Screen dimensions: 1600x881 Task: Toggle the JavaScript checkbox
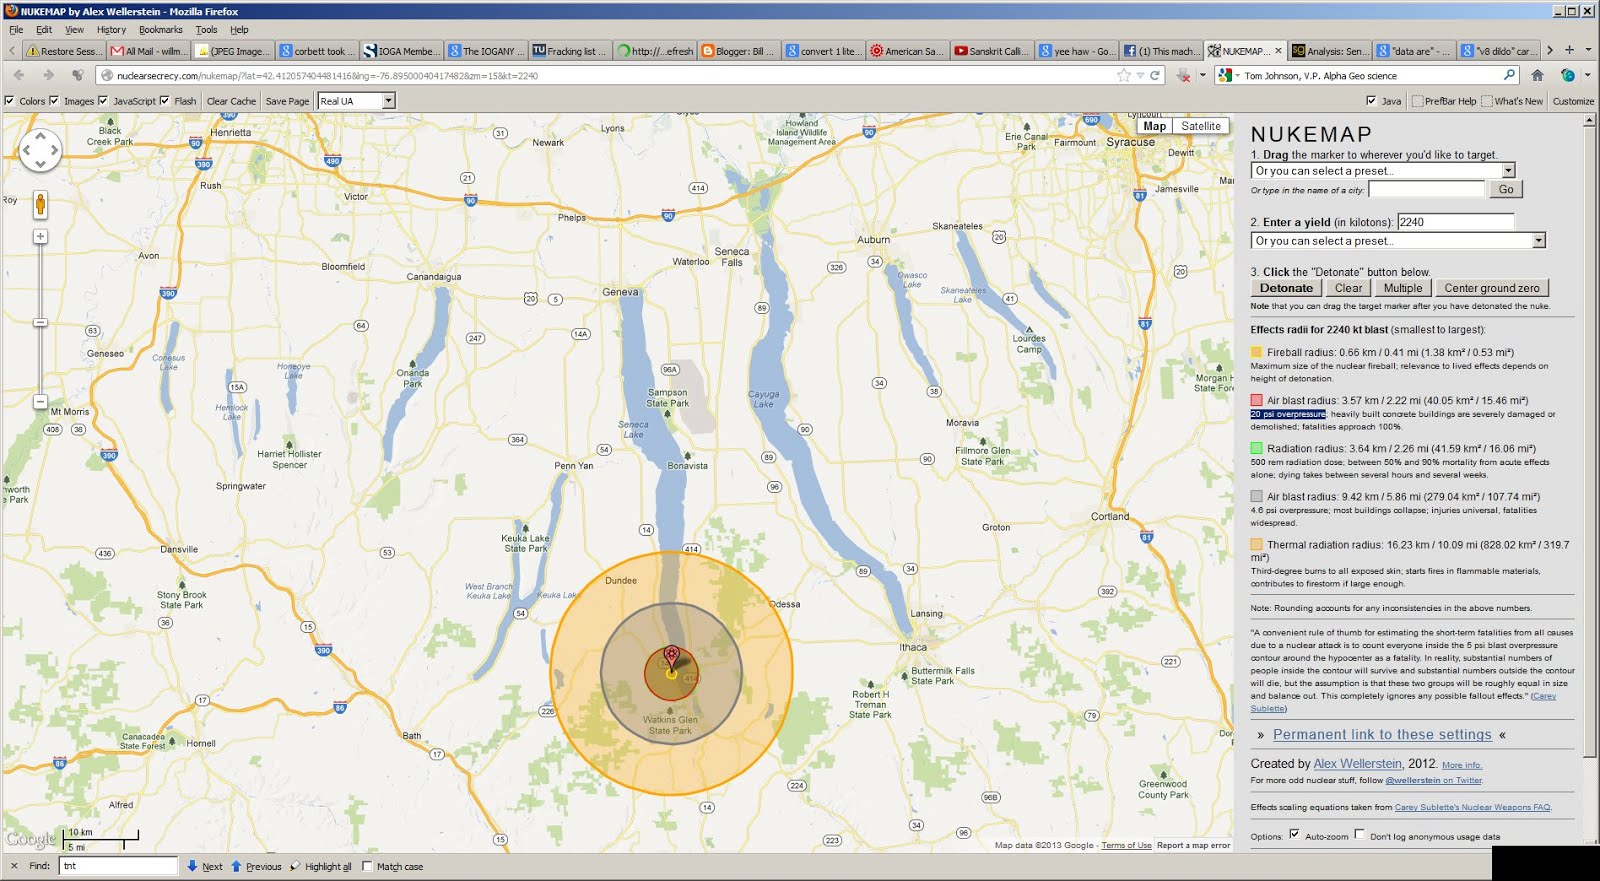click(x=102, y=101)
